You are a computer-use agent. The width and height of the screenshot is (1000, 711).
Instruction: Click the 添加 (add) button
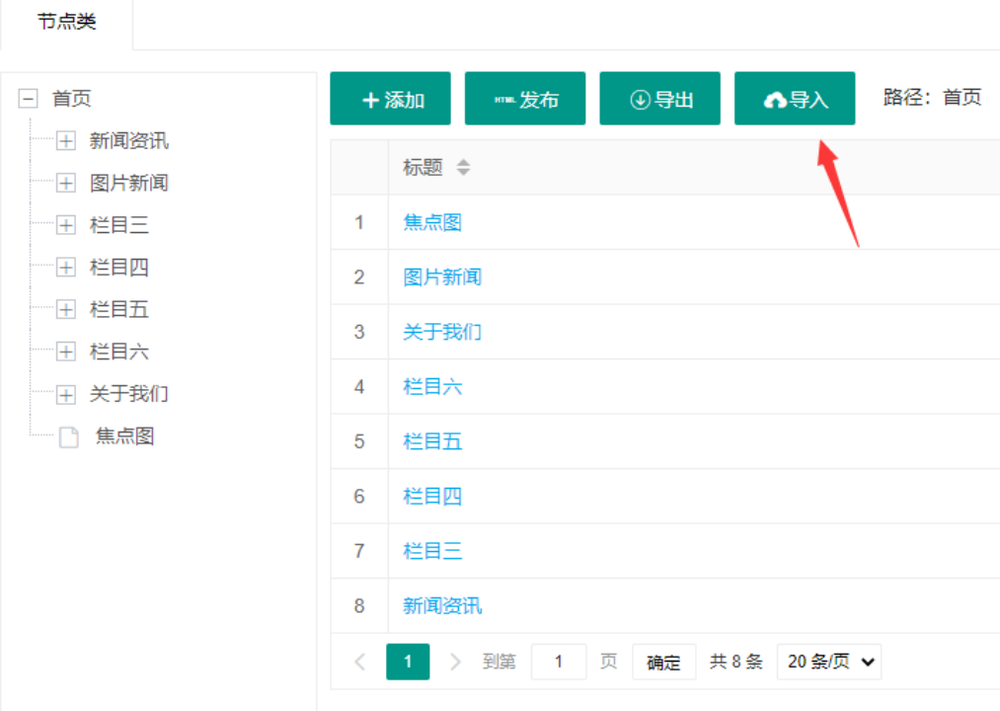pos(390,99)
